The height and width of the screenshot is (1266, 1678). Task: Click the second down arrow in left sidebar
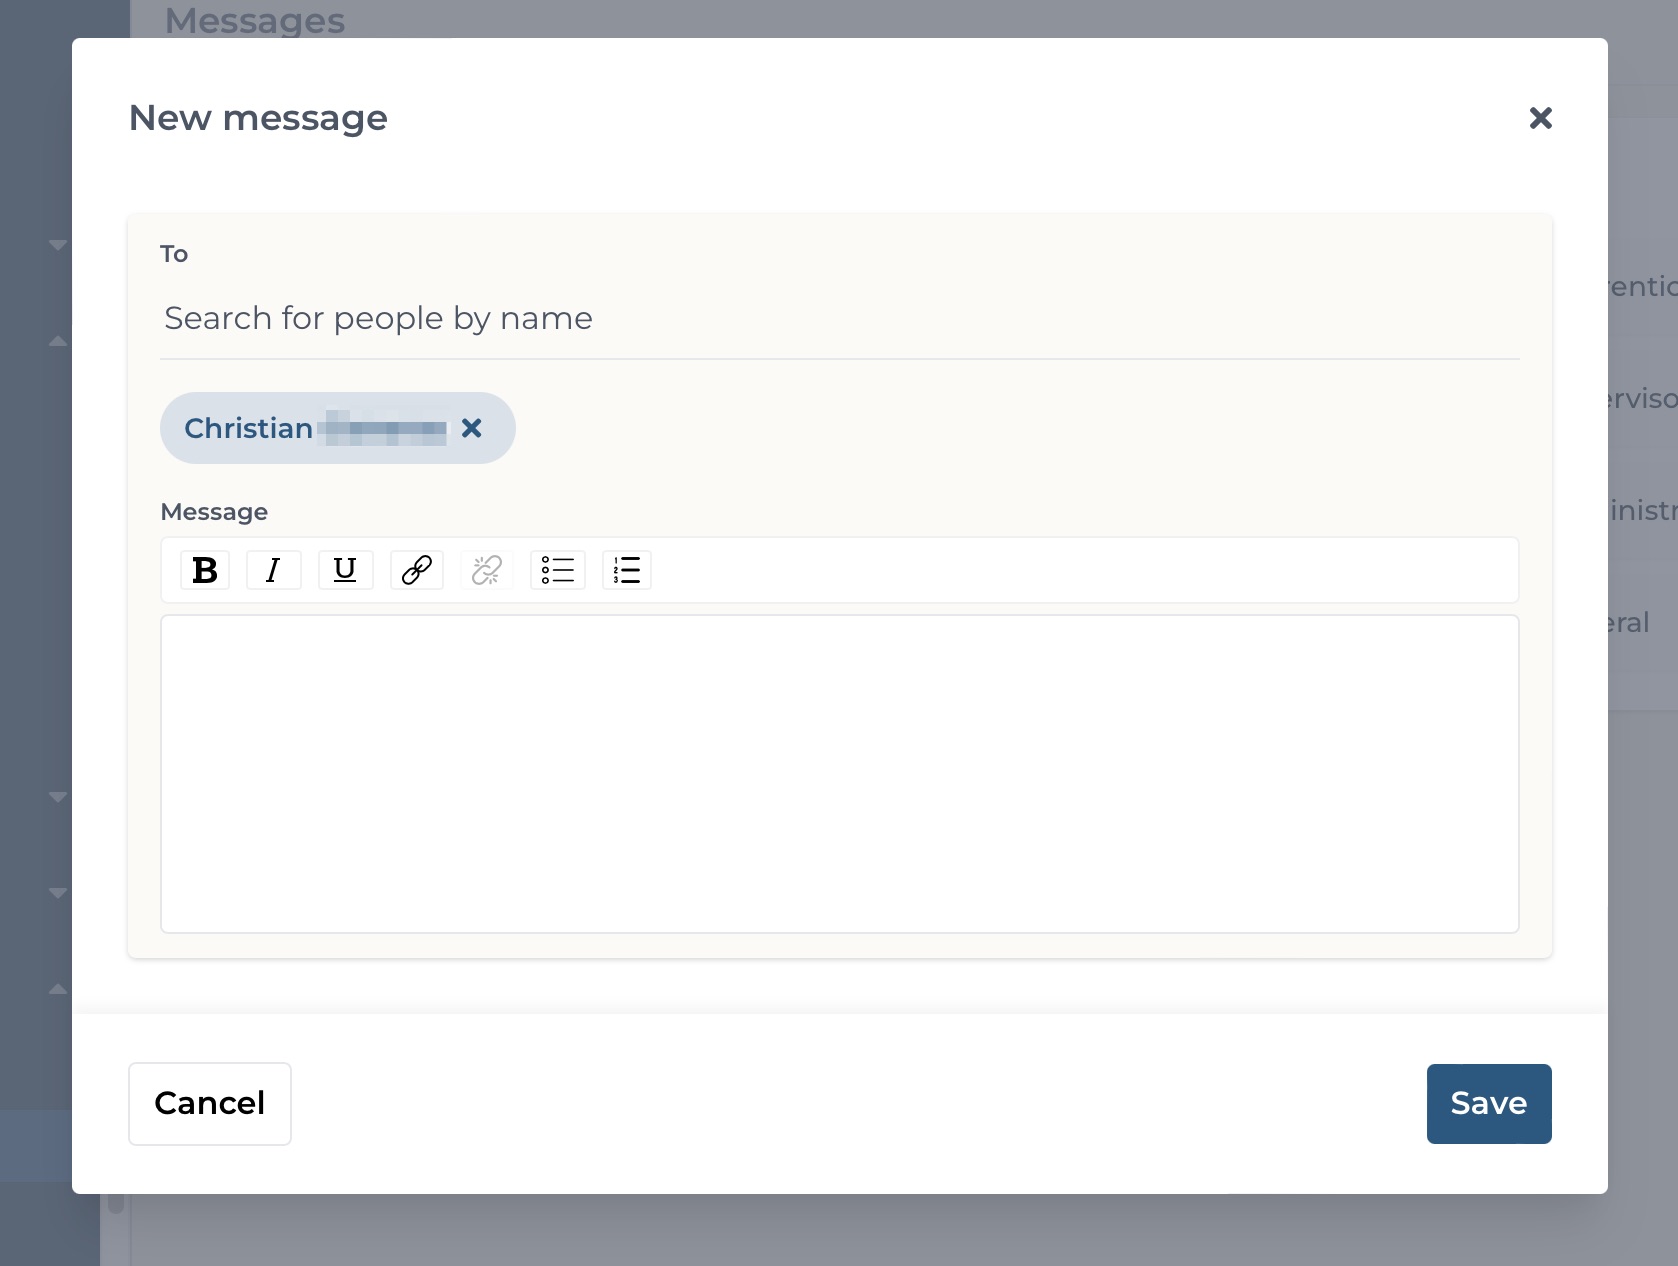(x=58, y=797)
